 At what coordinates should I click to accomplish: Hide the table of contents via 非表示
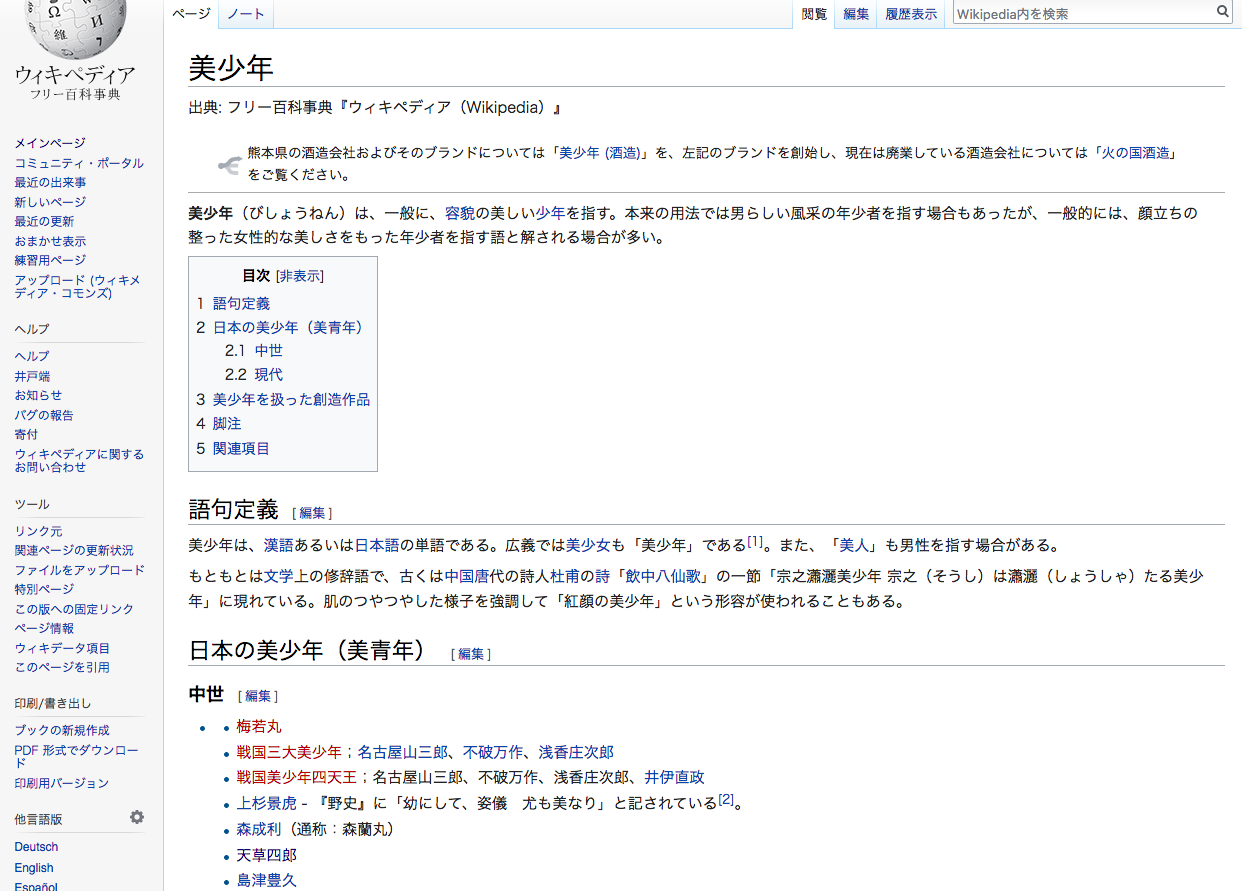[x=299, y=276]
